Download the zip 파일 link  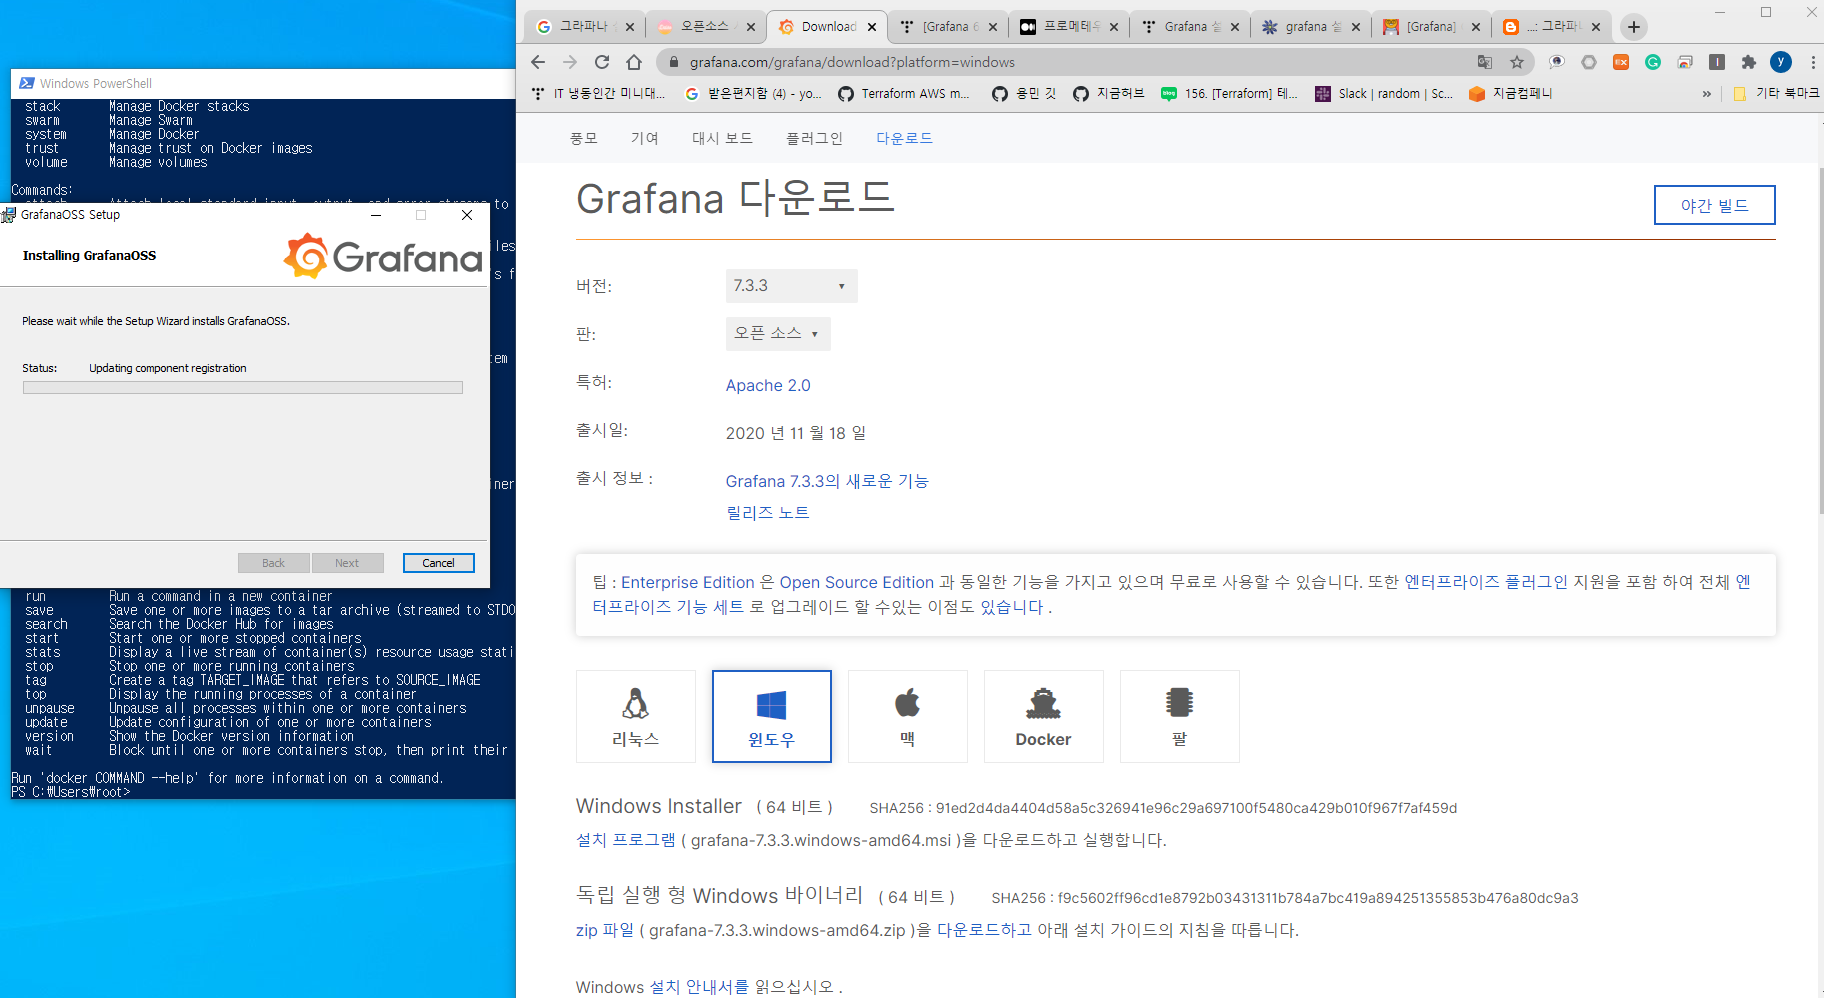coord(605,930)
